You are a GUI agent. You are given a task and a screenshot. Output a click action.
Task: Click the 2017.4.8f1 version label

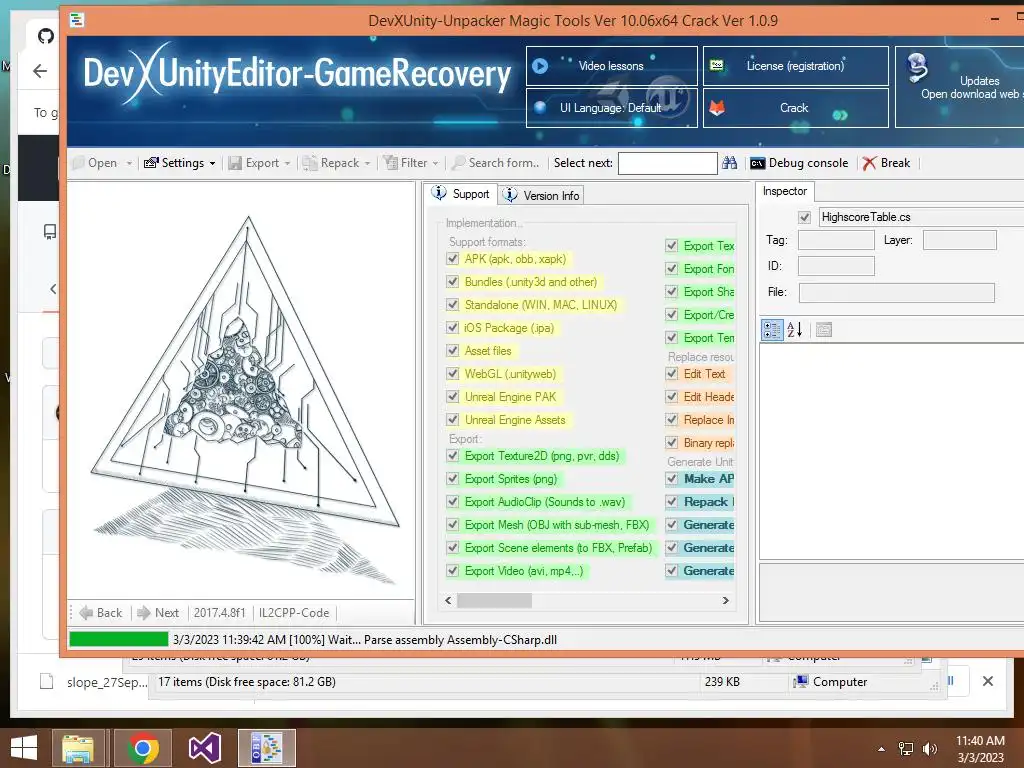click(219, 613)
